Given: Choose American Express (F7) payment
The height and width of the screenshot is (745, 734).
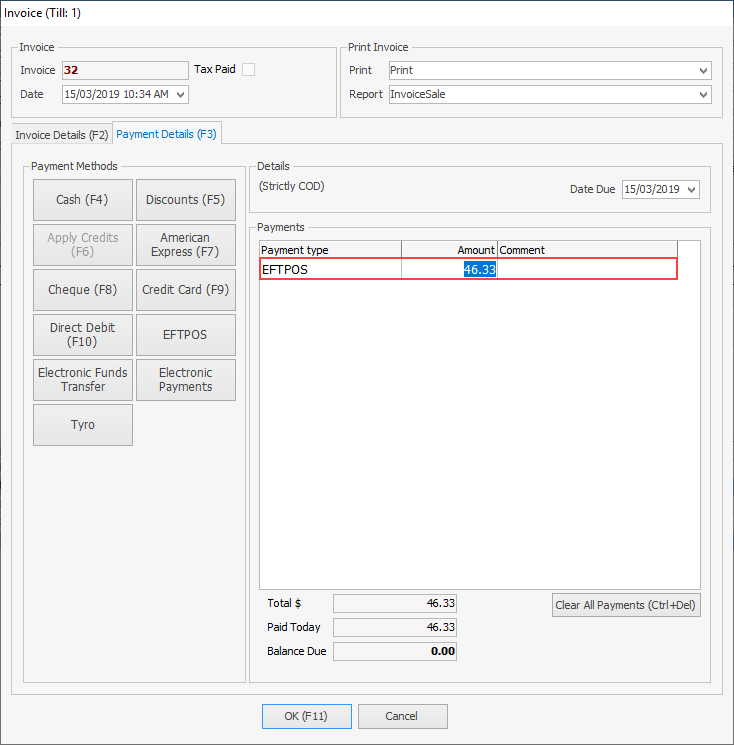Looking at the screenshot, I should (x=185, y=245).
